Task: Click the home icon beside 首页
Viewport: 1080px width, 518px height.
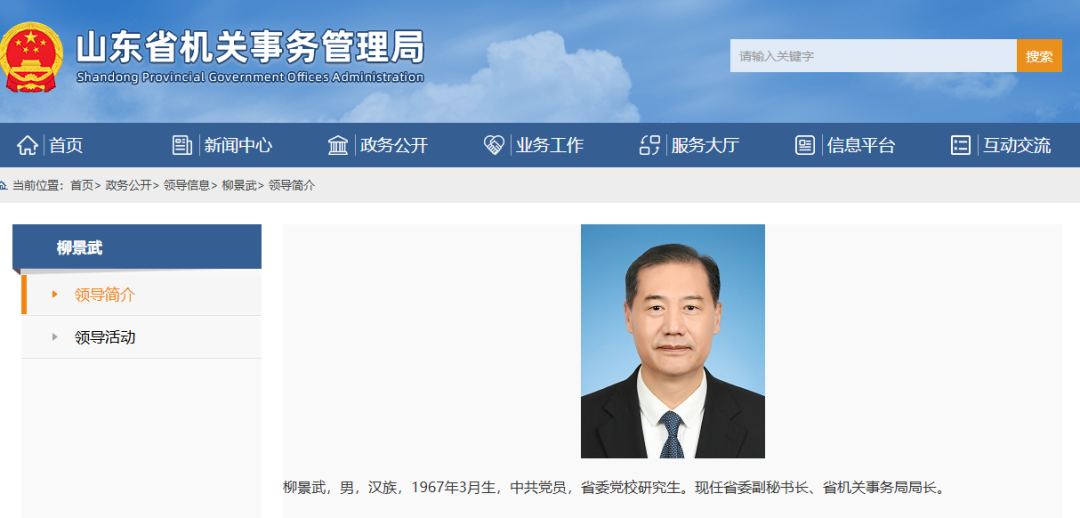Action: tap(28, 145)
